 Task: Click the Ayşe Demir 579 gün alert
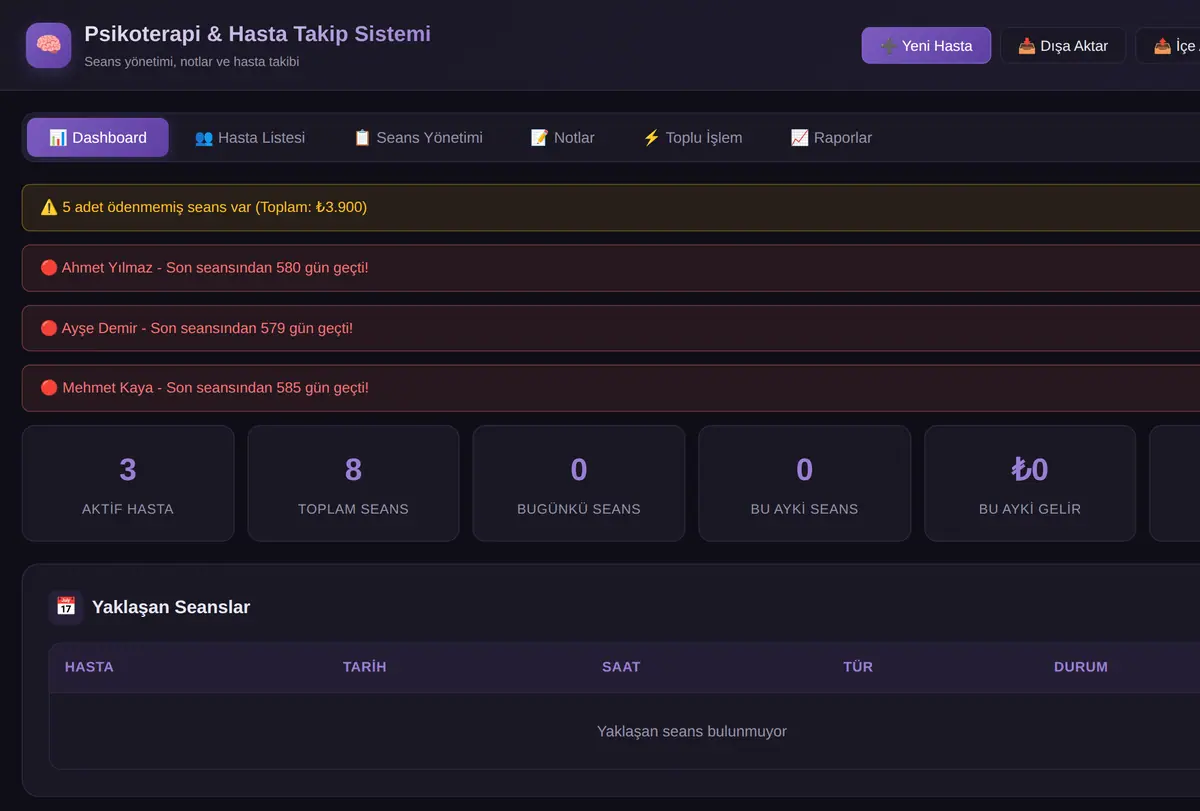pos(611,328)
